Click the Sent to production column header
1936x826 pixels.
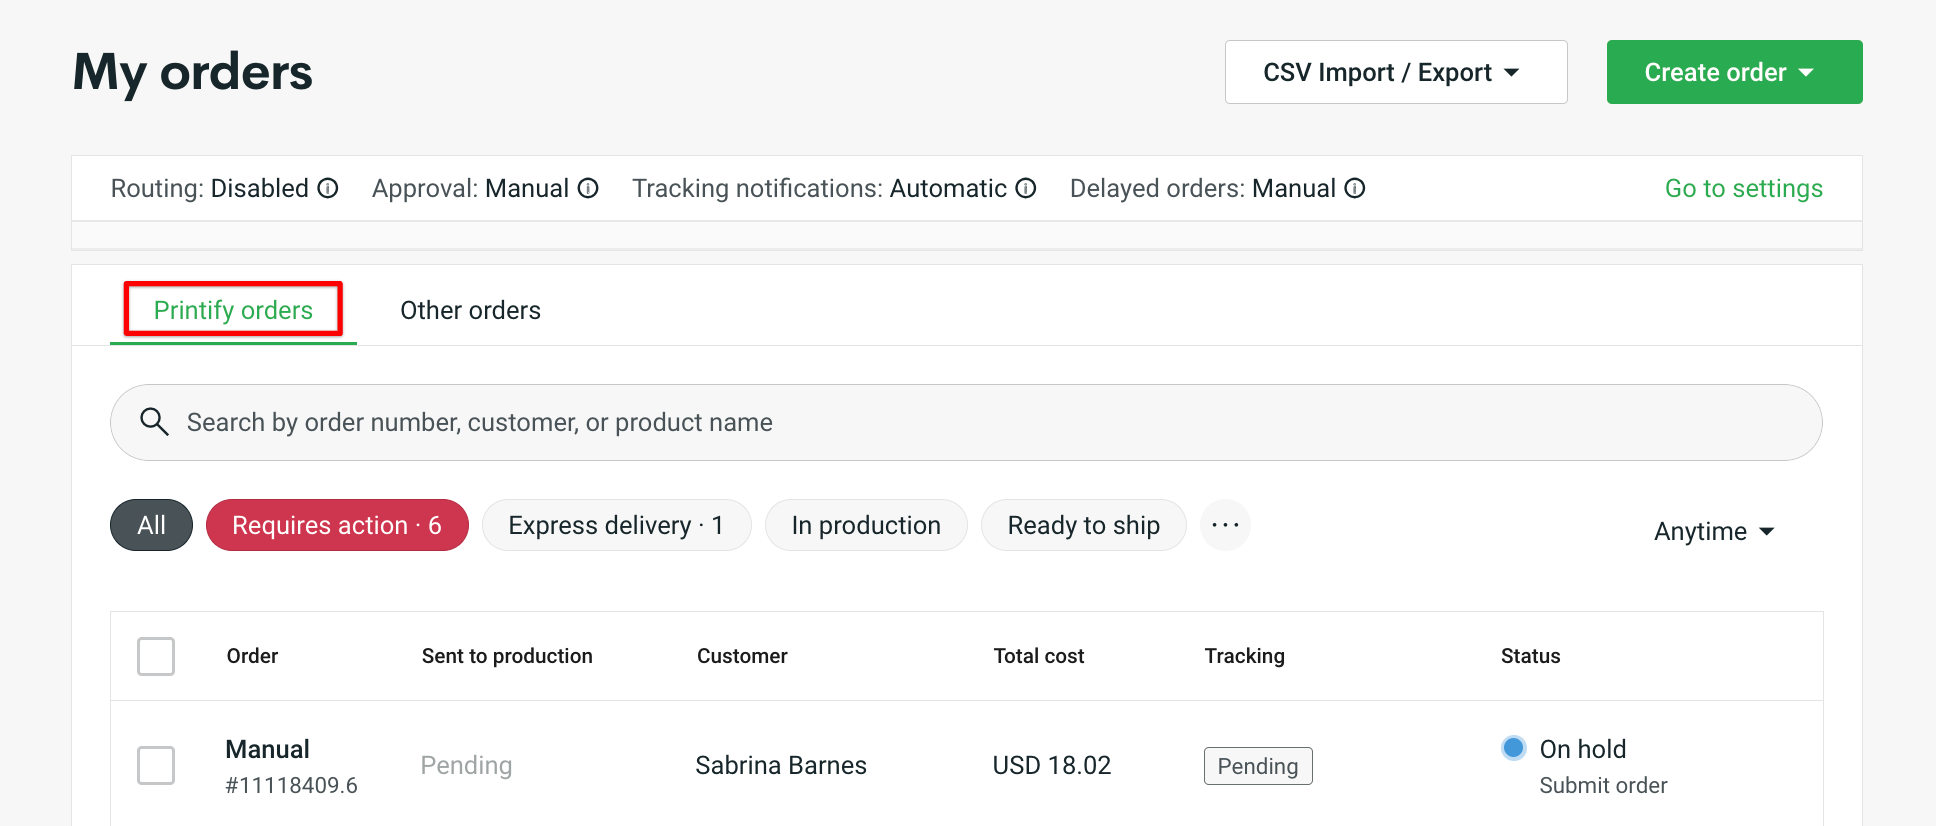507,656
